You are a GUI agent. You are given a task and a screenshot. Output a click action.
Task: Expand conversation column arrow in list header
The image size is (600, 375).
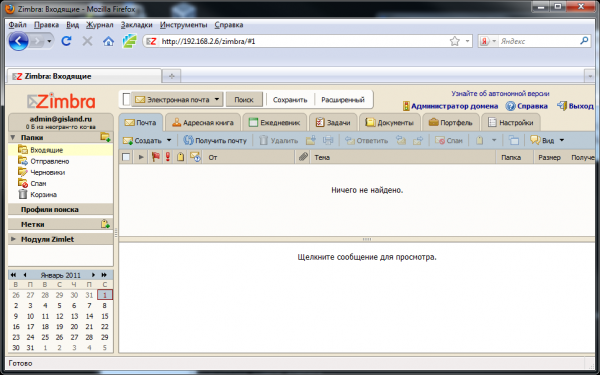click(141, 157)
